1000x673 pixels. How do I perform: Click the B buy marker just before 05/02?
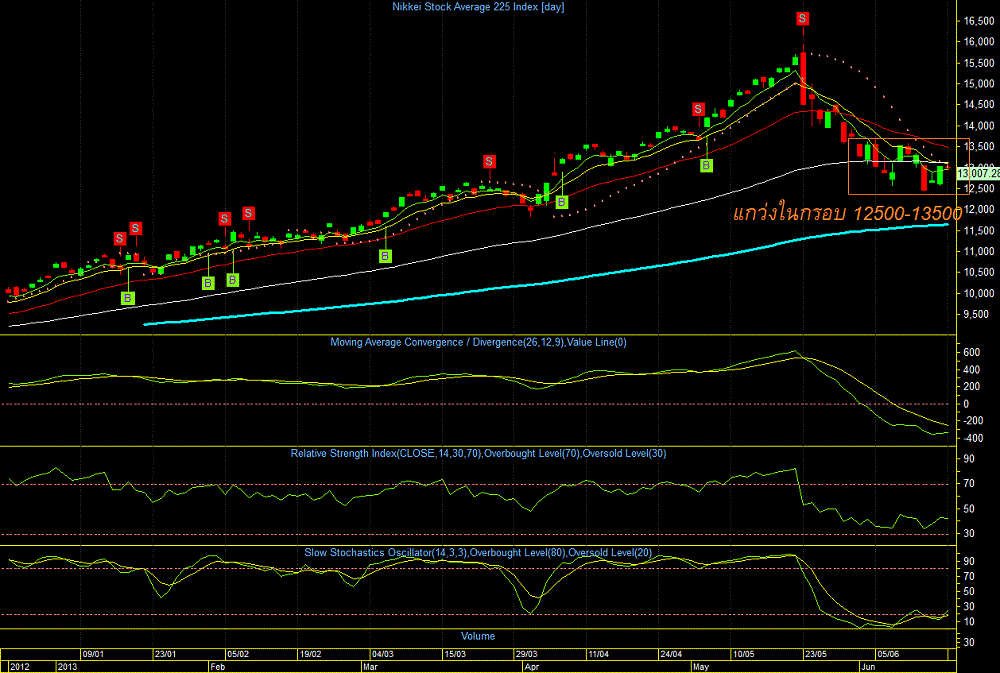tap(209, 283)
